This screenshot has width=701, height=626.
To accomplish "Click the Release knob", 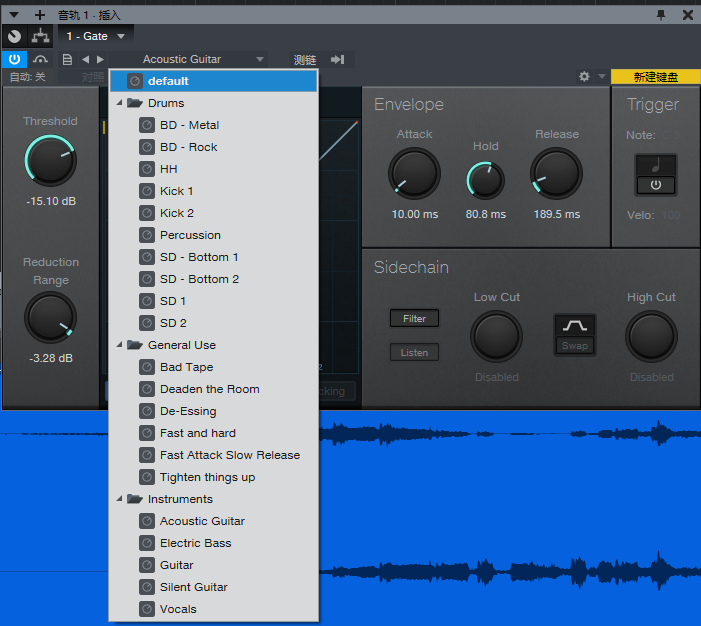I will tap(557, 173).
